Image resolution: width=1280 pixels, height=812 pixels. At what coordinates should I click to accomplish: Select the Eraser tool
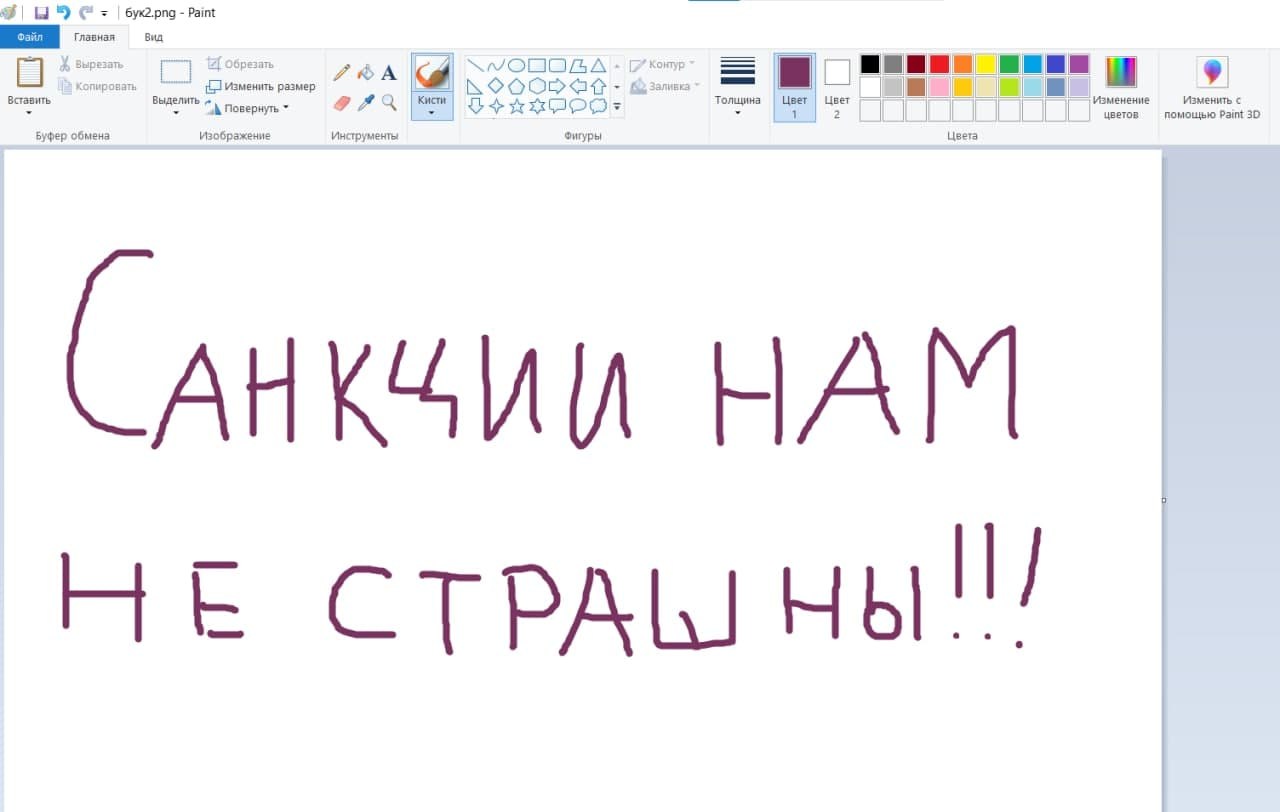[x=342, y=103]
